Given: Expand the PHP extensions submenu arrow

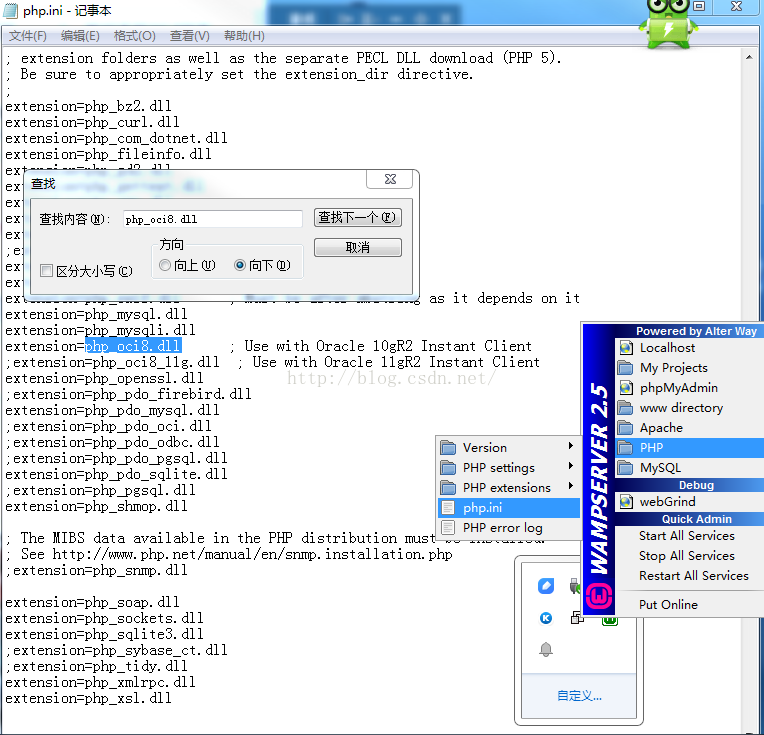Looking at the screenshot, I should (x=571, y=485).
